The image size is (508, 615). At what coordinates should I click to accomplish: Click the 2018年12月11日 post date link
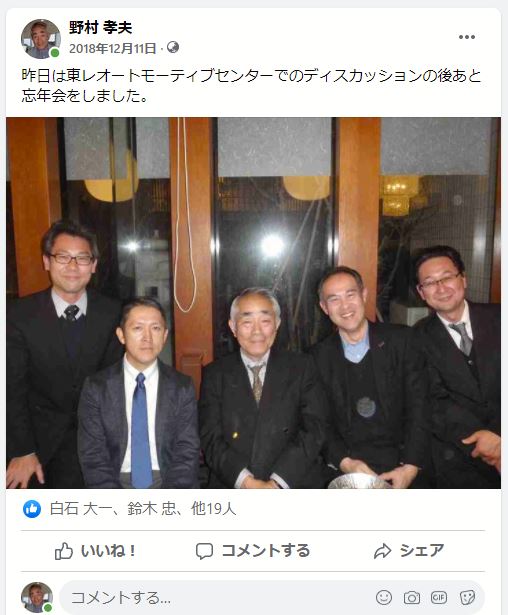click(113, 48)
